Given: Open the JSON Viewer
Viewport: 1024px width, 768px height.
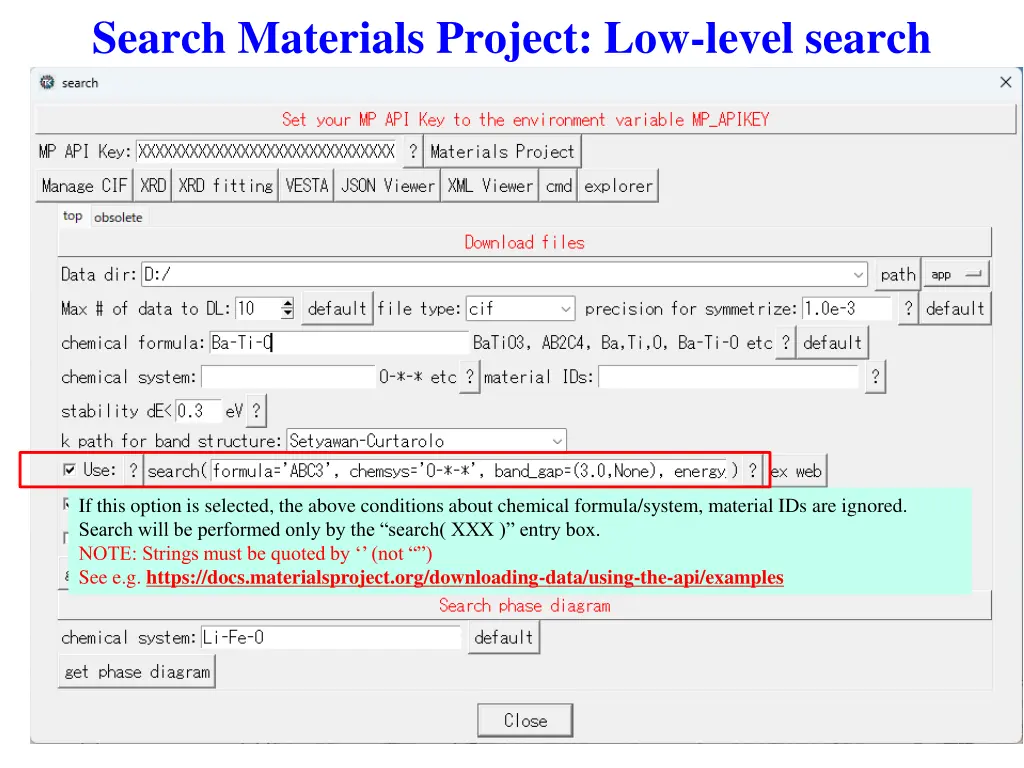Looking at the screenshot, I should [x=387, y=185].
